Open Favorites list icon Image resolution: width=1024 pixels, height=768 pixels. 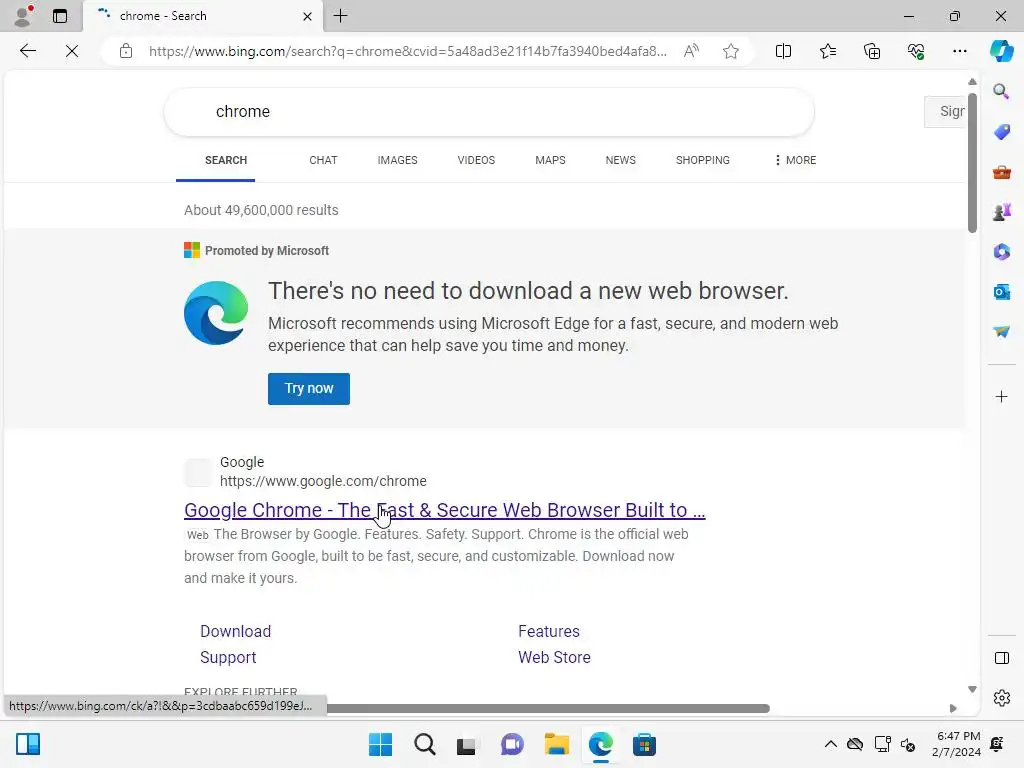[827, 51]
